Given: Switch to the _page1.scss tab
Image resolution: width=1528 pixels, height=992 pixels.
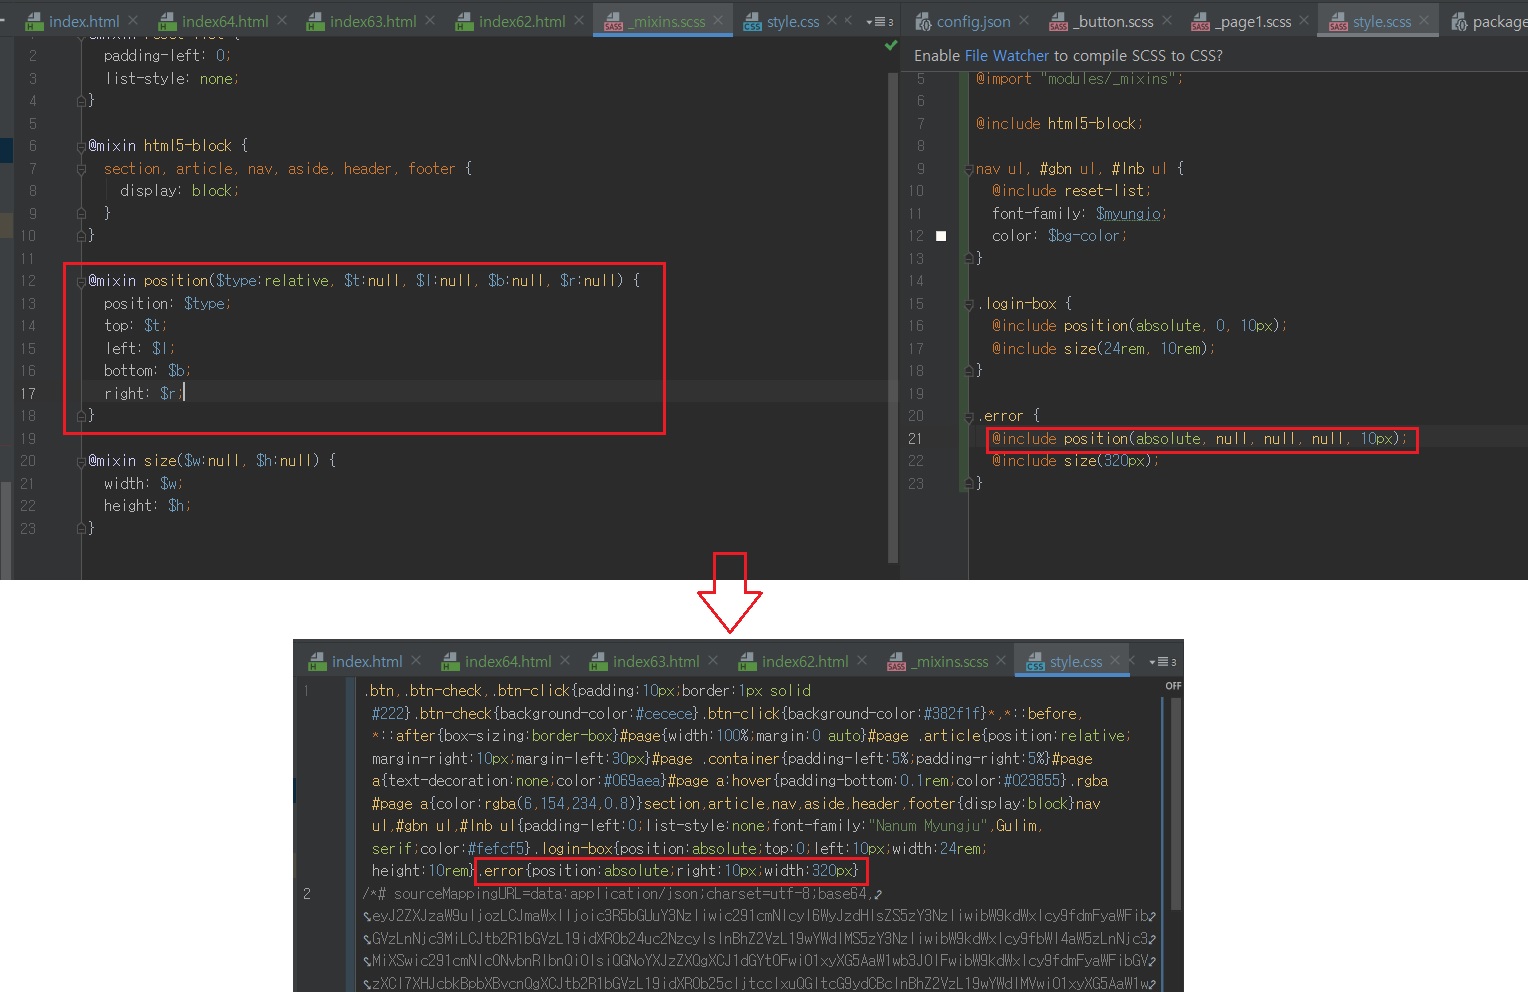Looking at the screenshot, I should (1252, 21).
